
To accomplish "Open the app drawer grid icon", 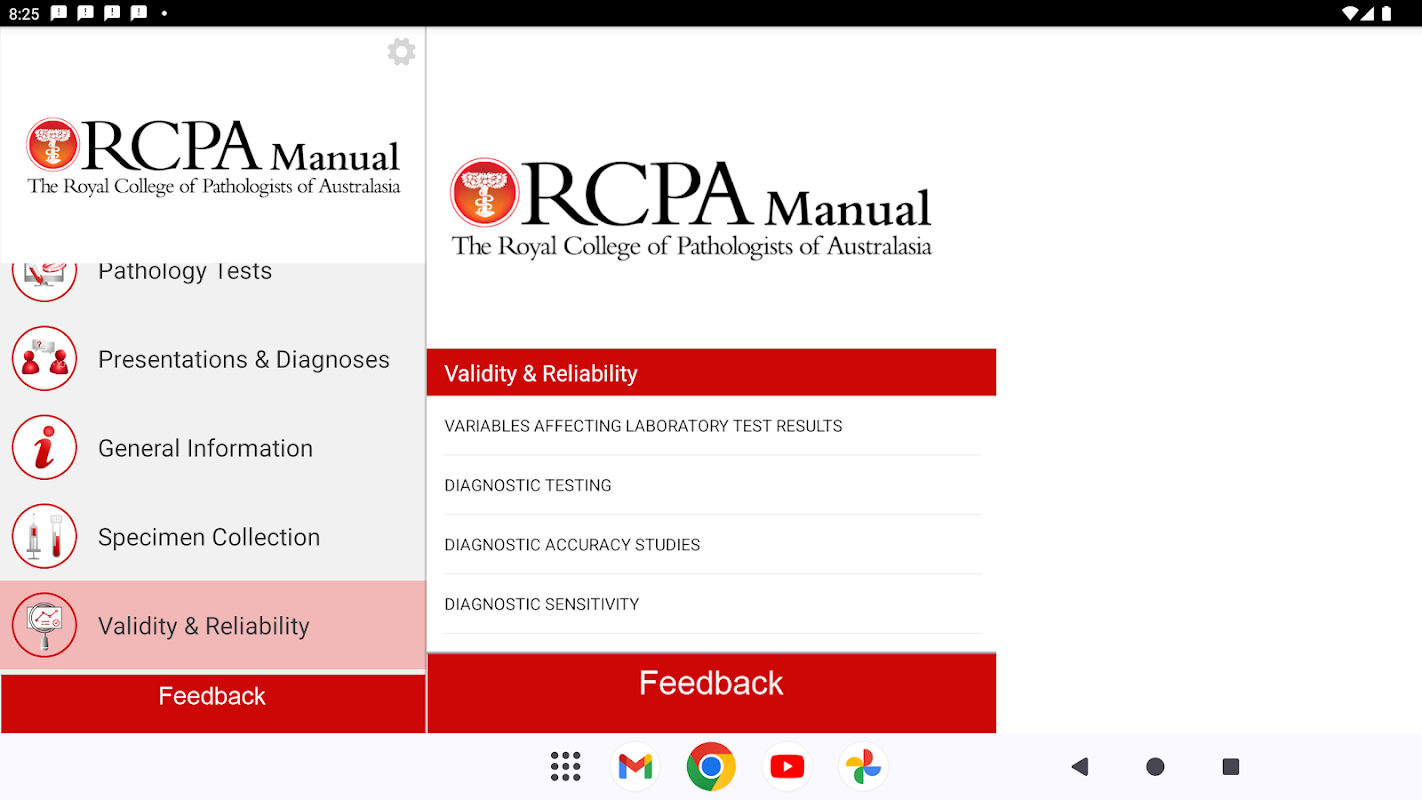I will pyautogui.click(x=565, y=767).
